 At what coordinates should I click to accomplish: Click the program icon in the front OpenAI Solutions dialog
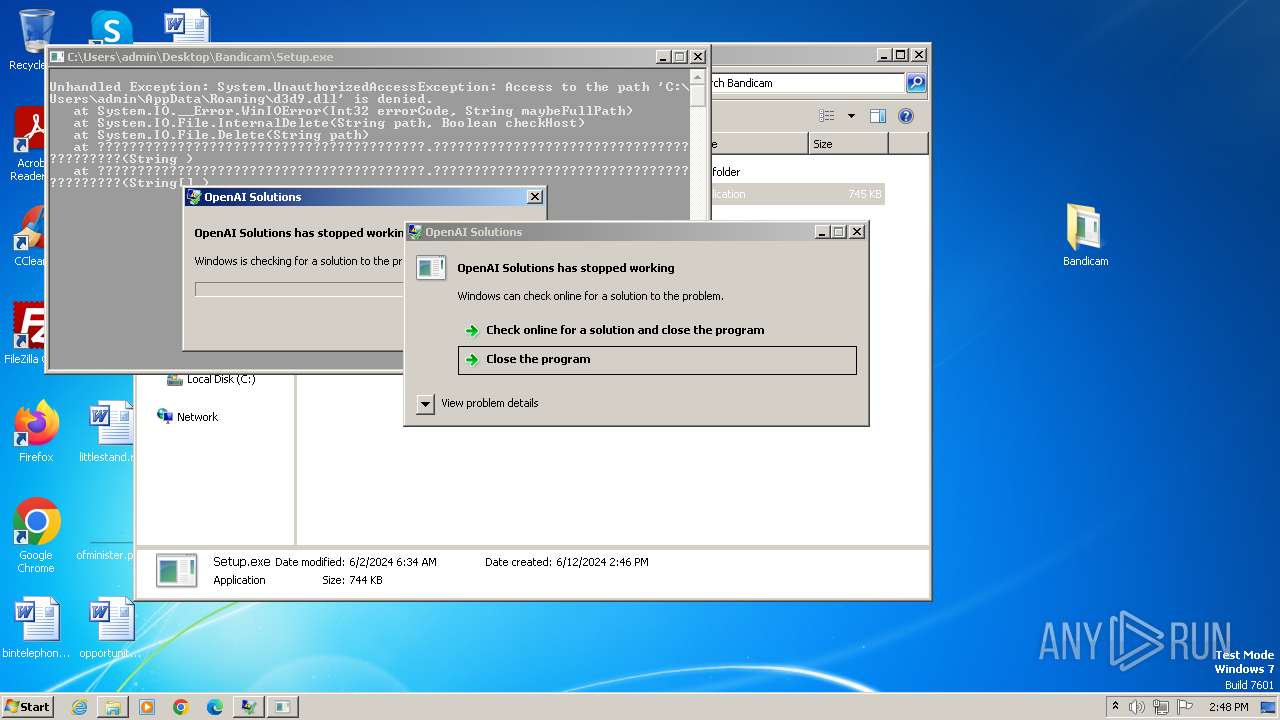point(431,268)
